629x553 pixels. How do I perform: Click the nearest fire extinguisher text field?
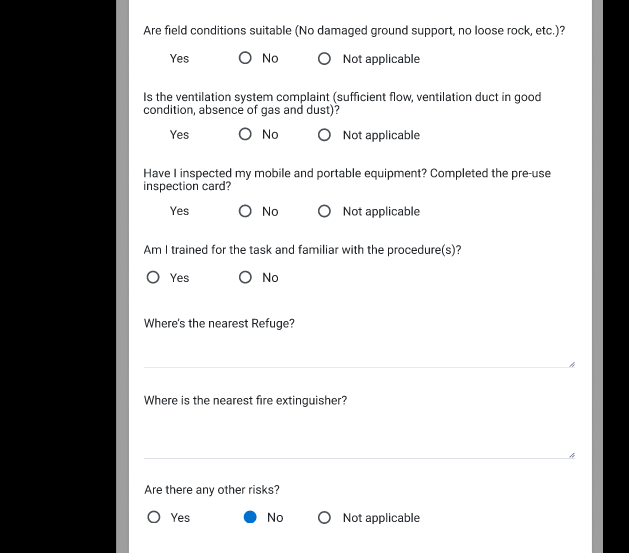tap(359, 436)
